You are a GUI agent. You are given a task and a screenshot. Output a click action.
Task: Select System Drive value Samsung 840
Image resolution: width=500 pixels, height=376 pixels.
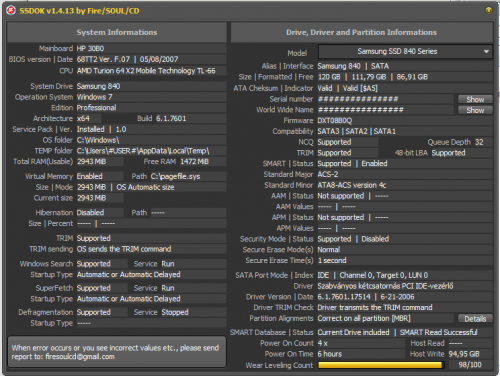98,86
